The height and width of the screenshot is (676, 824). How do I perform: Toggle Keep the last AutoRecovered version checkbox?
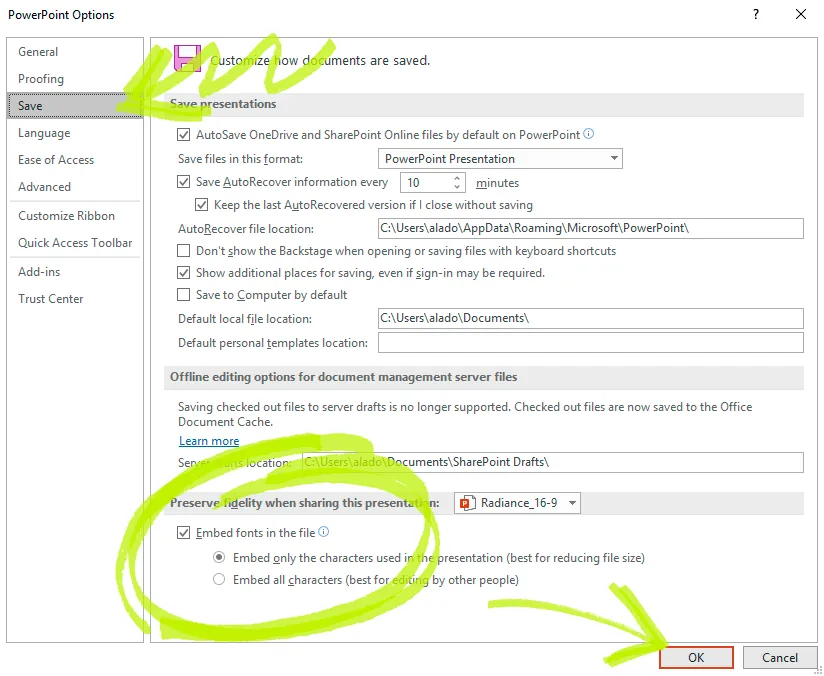pyautogui.click(x=201, y=204)
